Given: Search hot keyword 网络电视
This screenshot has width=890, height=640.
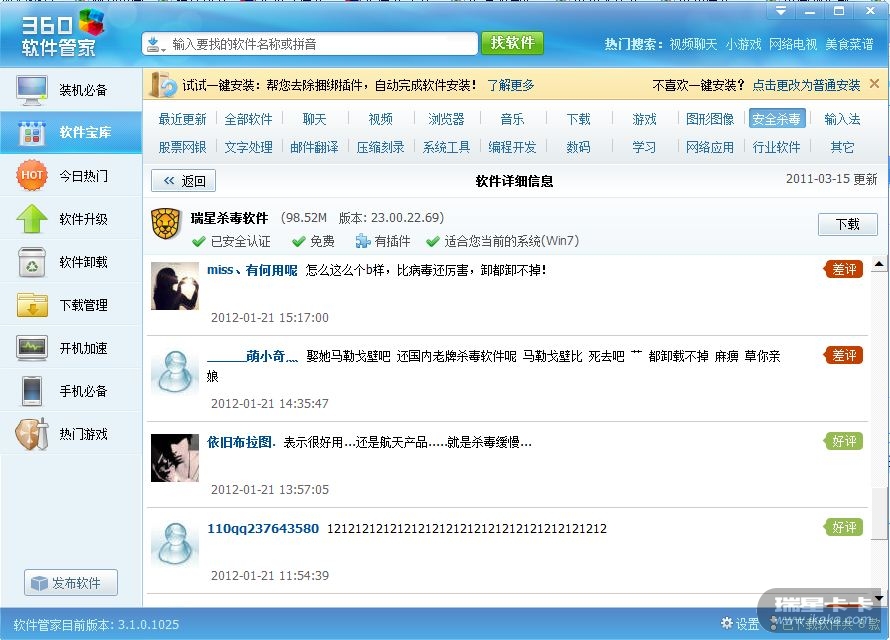Looking at the screenshot, I should pos(793,44).
